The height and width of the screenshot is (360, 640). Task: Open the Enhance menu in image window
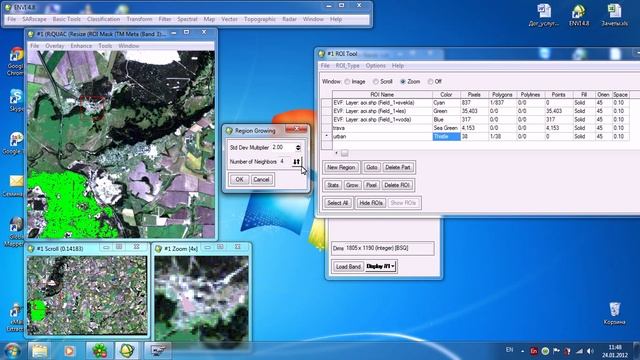coord(81,46)
